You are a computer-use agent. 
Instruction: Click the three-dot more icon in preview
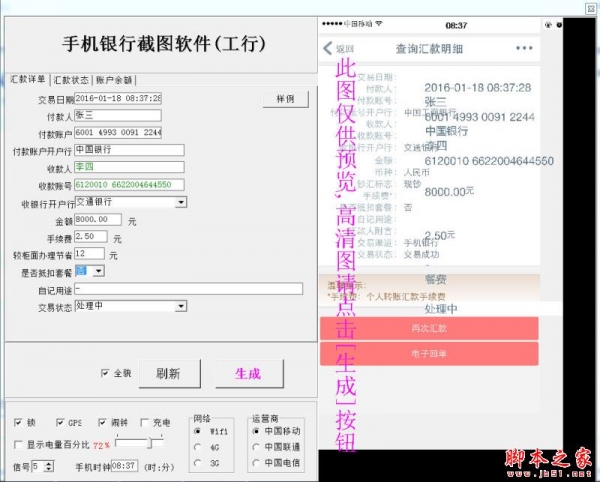524,48
